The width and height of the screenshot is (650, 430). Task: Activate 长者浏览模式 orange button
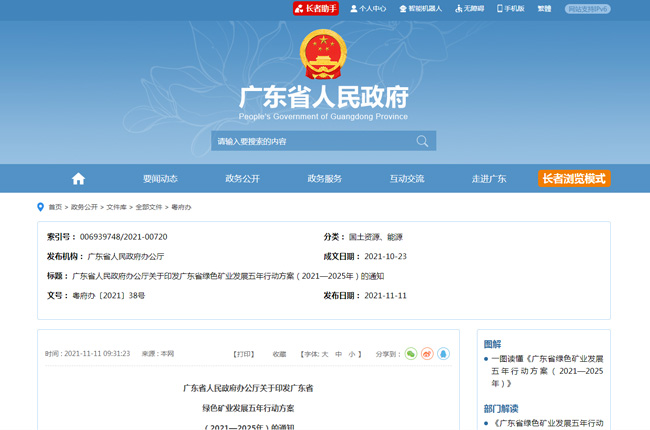[574, 179]
